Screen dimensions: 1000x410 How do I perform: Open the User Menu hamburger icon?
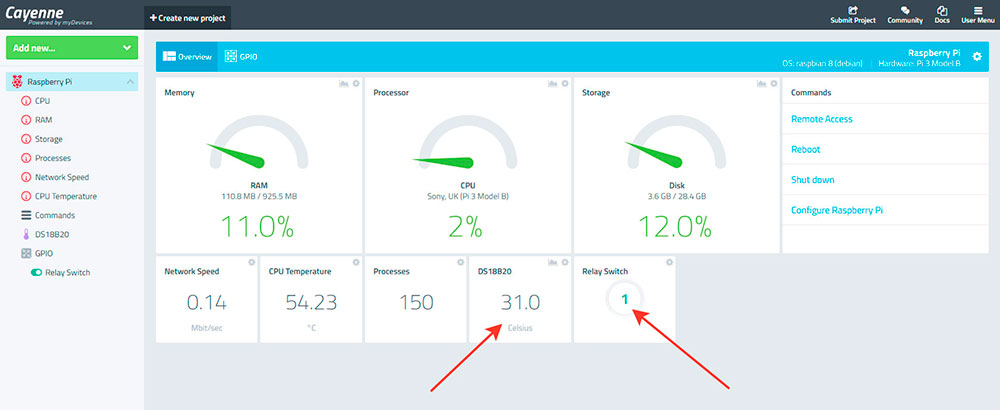[977, 10]
